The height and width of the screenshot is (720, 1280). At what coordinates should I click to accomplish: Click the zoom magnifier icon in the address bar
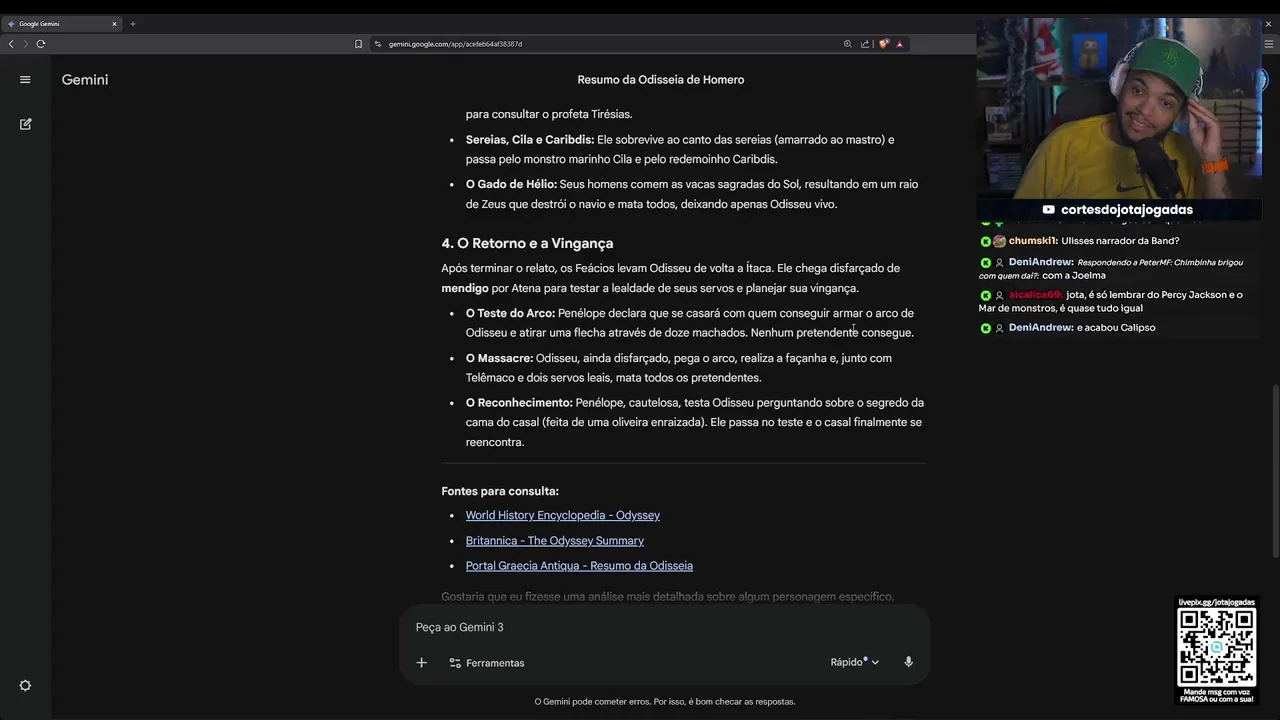click(848, 44)
